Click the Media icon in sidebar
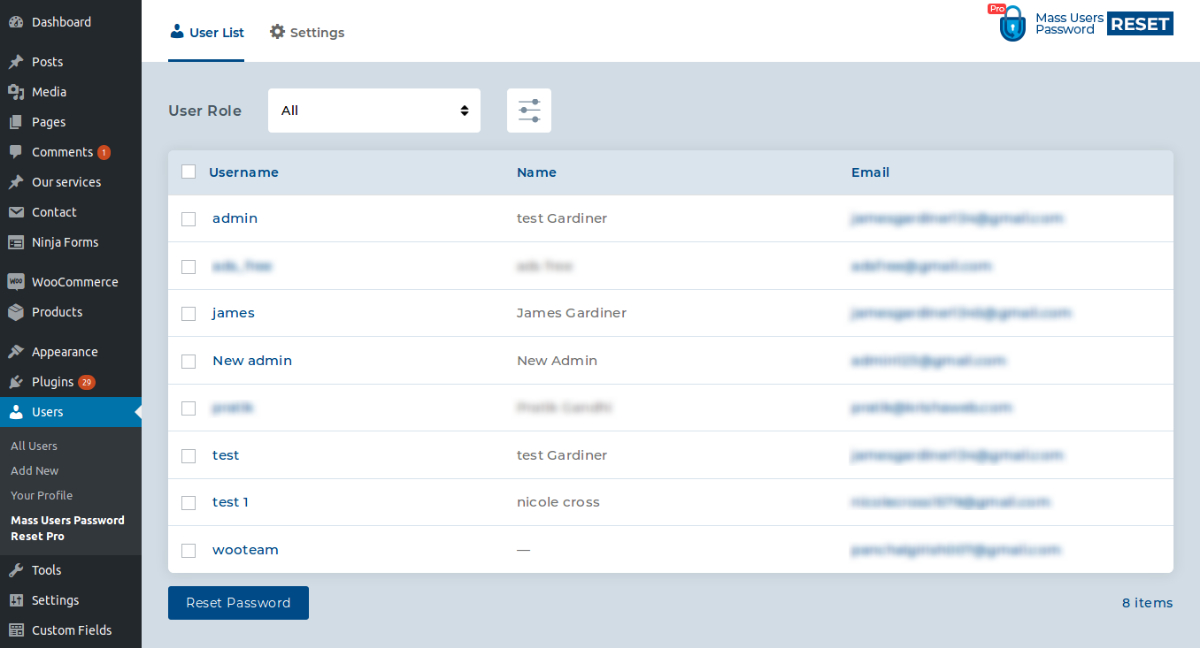 [16, 92]
